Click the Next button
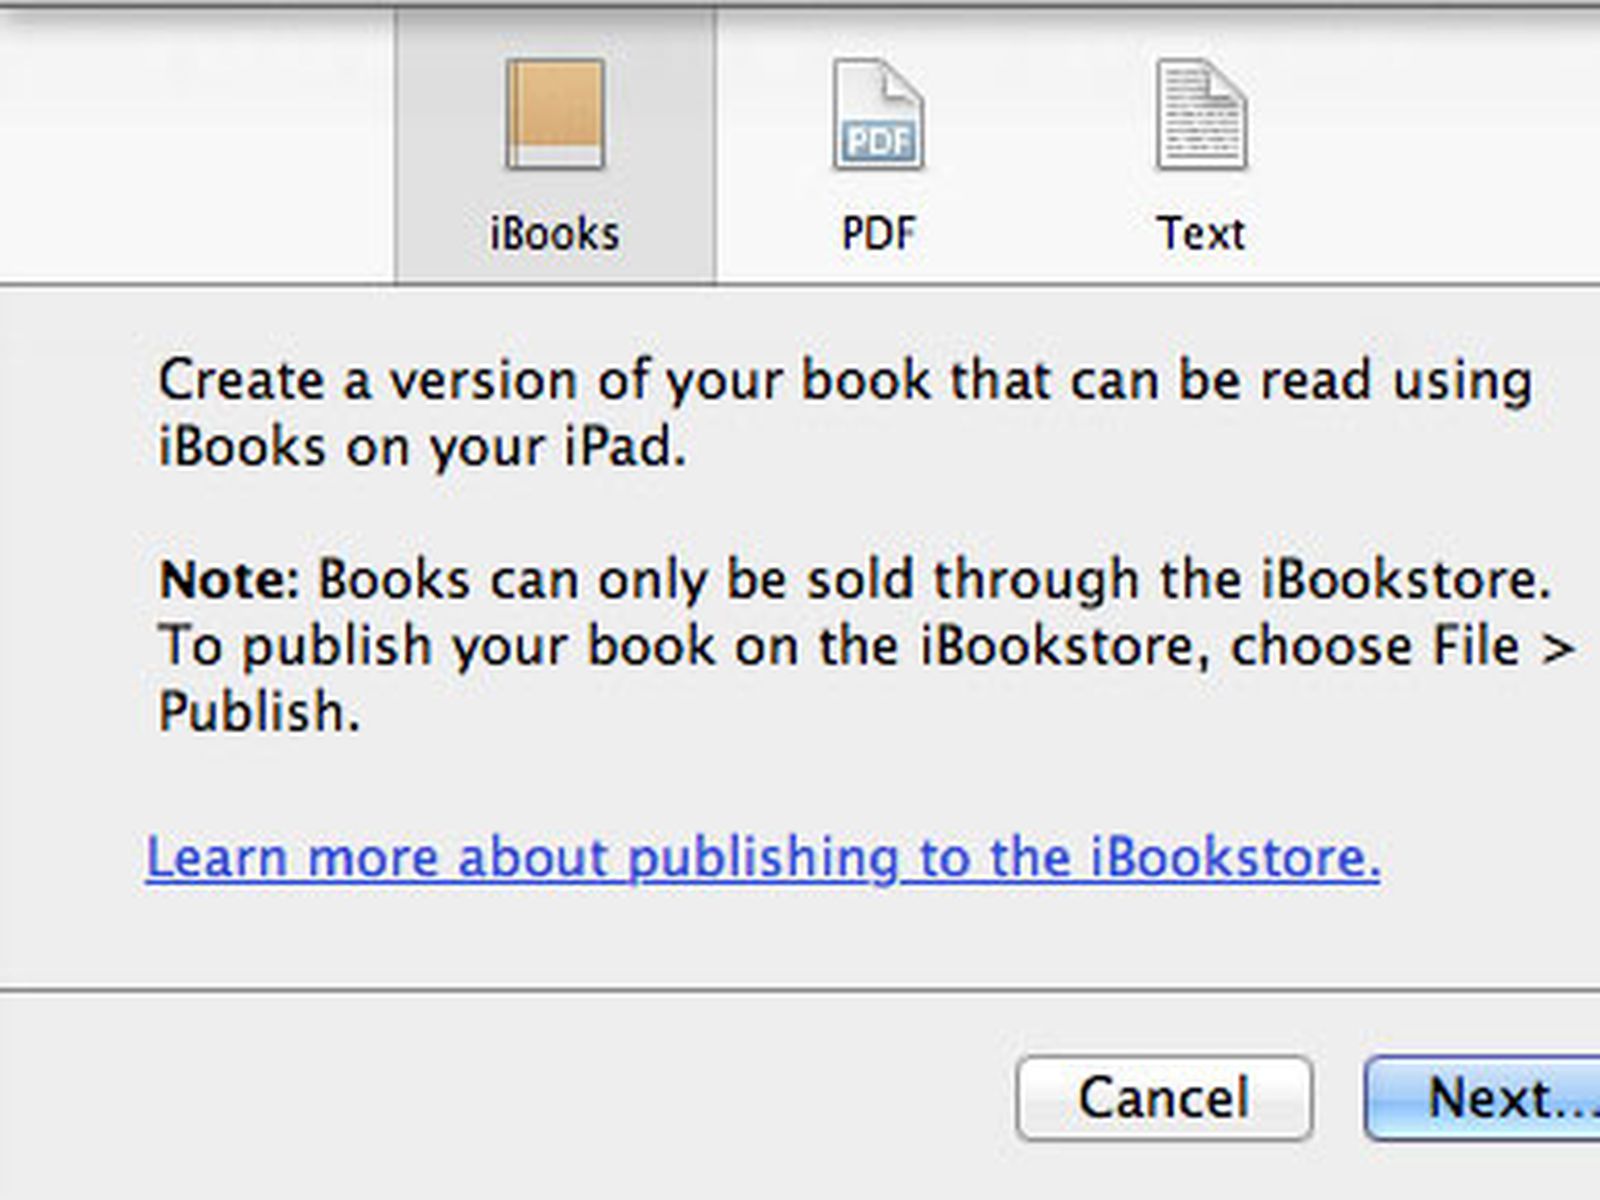1600x1200 pixels. (x=1483, y=1098)
